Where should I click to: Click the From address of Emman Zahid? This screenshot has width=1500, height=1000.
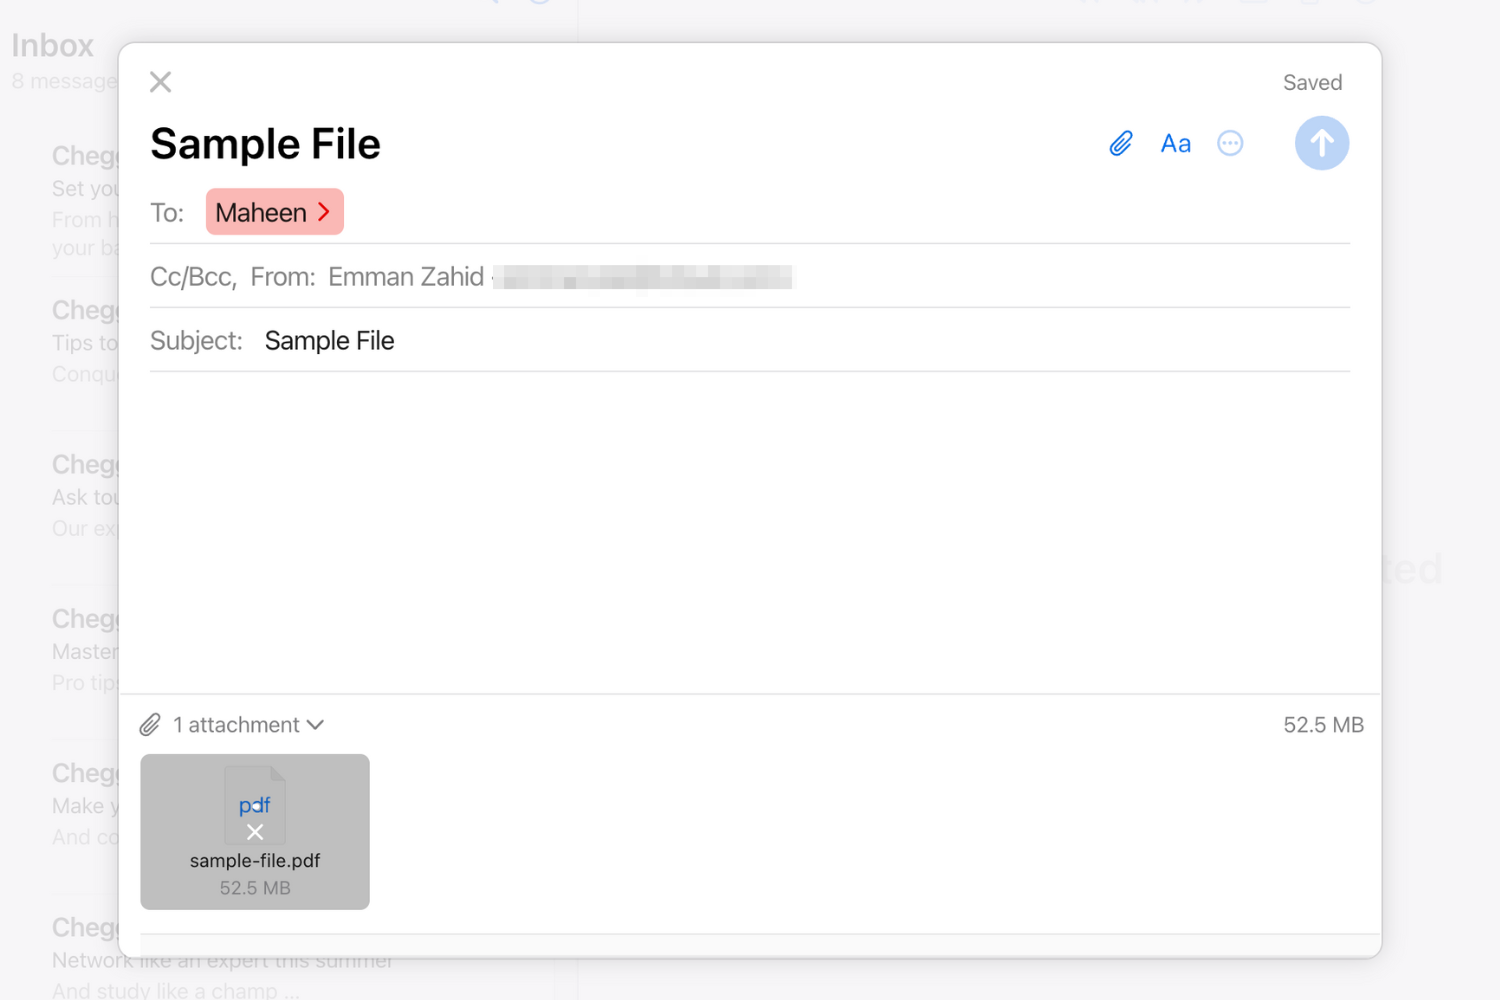tap(640, 276)
